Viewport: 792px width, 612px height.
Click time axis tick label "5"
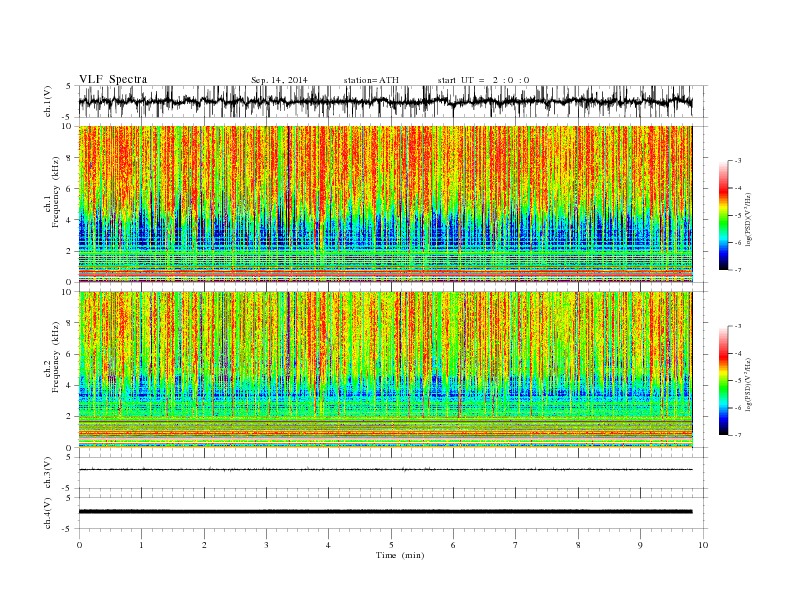tap(391, 545)
